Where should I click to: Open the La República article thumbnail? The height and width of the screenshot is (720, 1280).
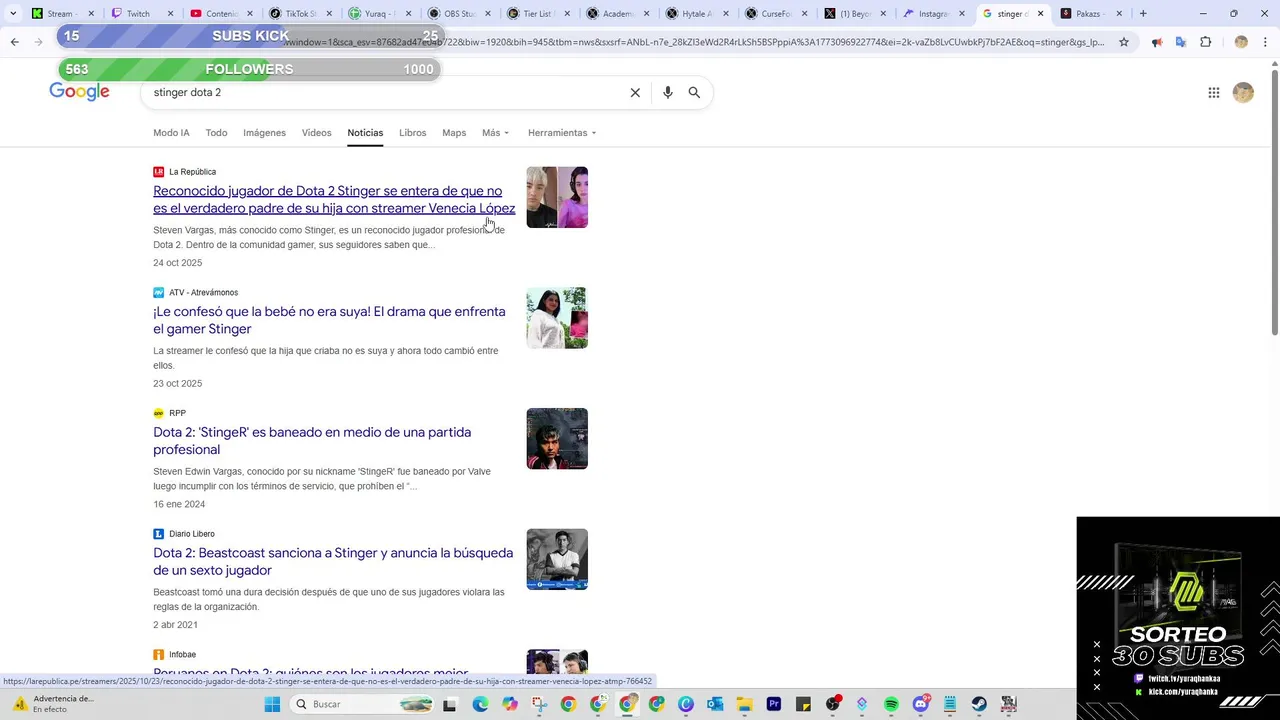(557, 197)
